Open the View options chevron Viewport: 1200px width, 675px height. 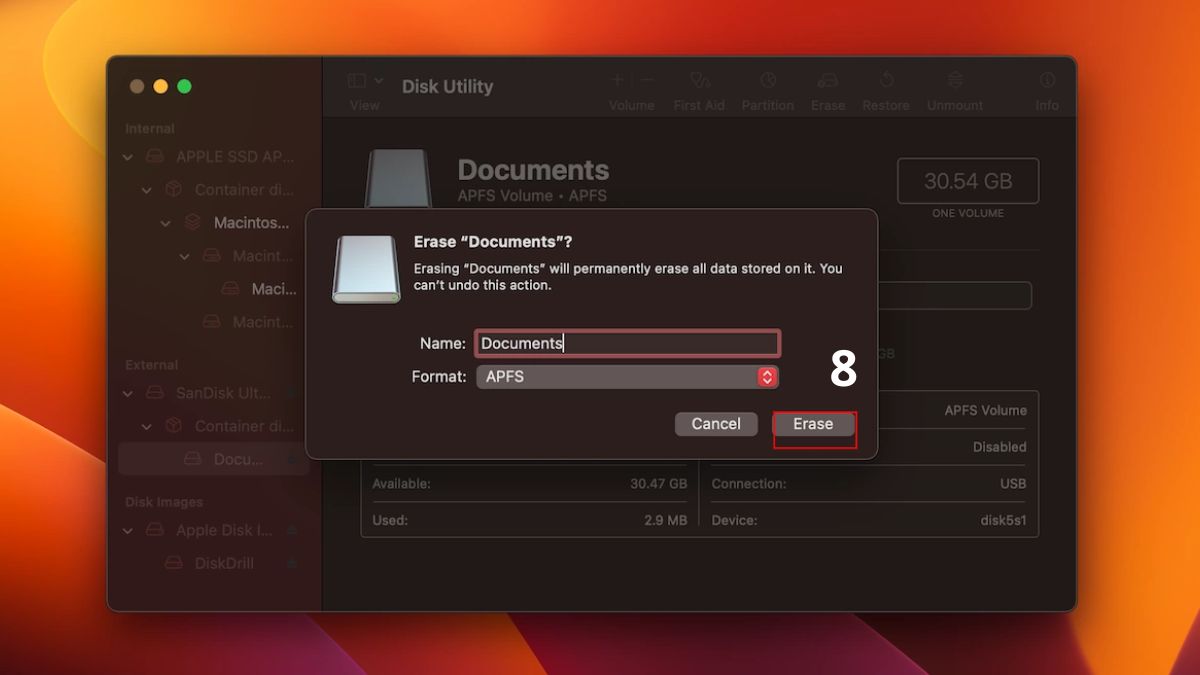click(379, 81)
